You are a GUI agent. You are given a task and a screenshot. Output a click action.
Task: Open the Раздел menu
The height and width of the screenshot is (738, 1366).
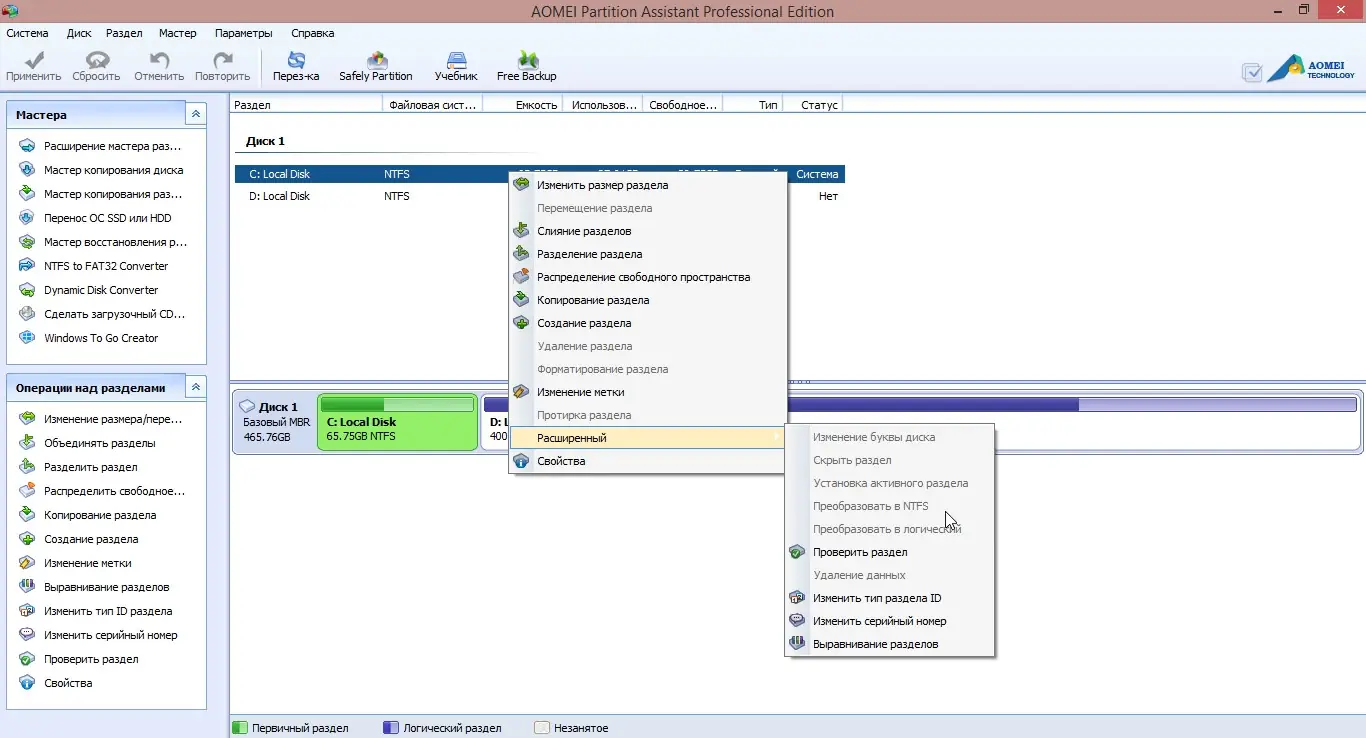click(125, 33)
